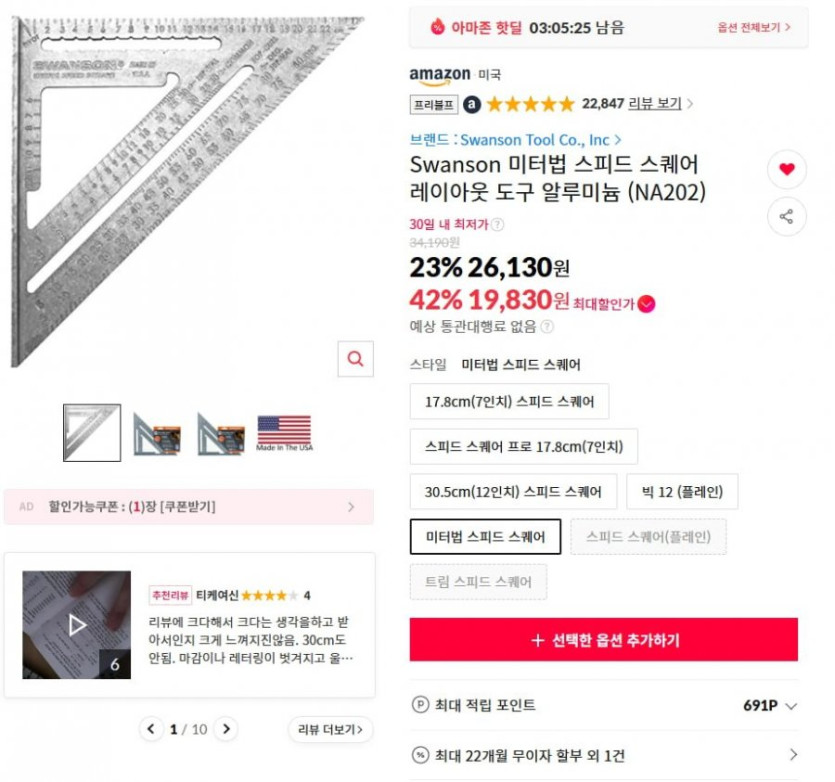Expand 최대 적립 포인트 691P details
The image size is (835, 782).
(x=791, y=706)
